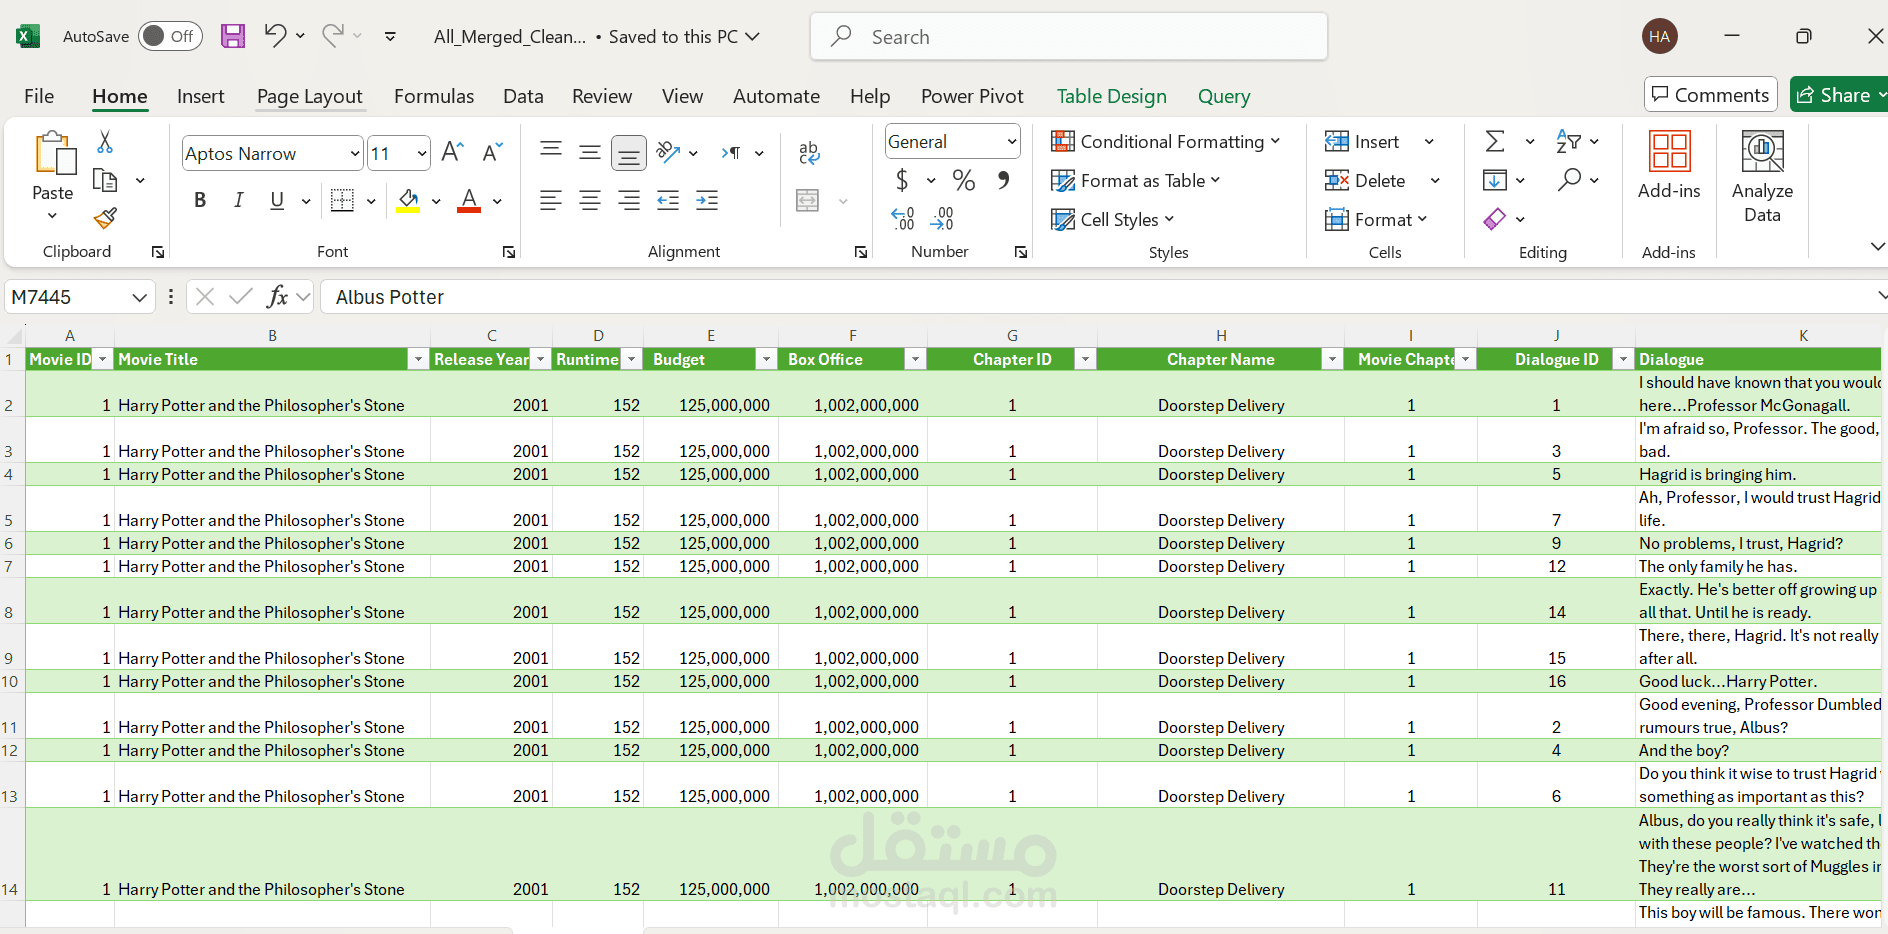Toggle AutoSave off switch
The height and width of the screenshot is (934, 1888).
pos(170,35)
